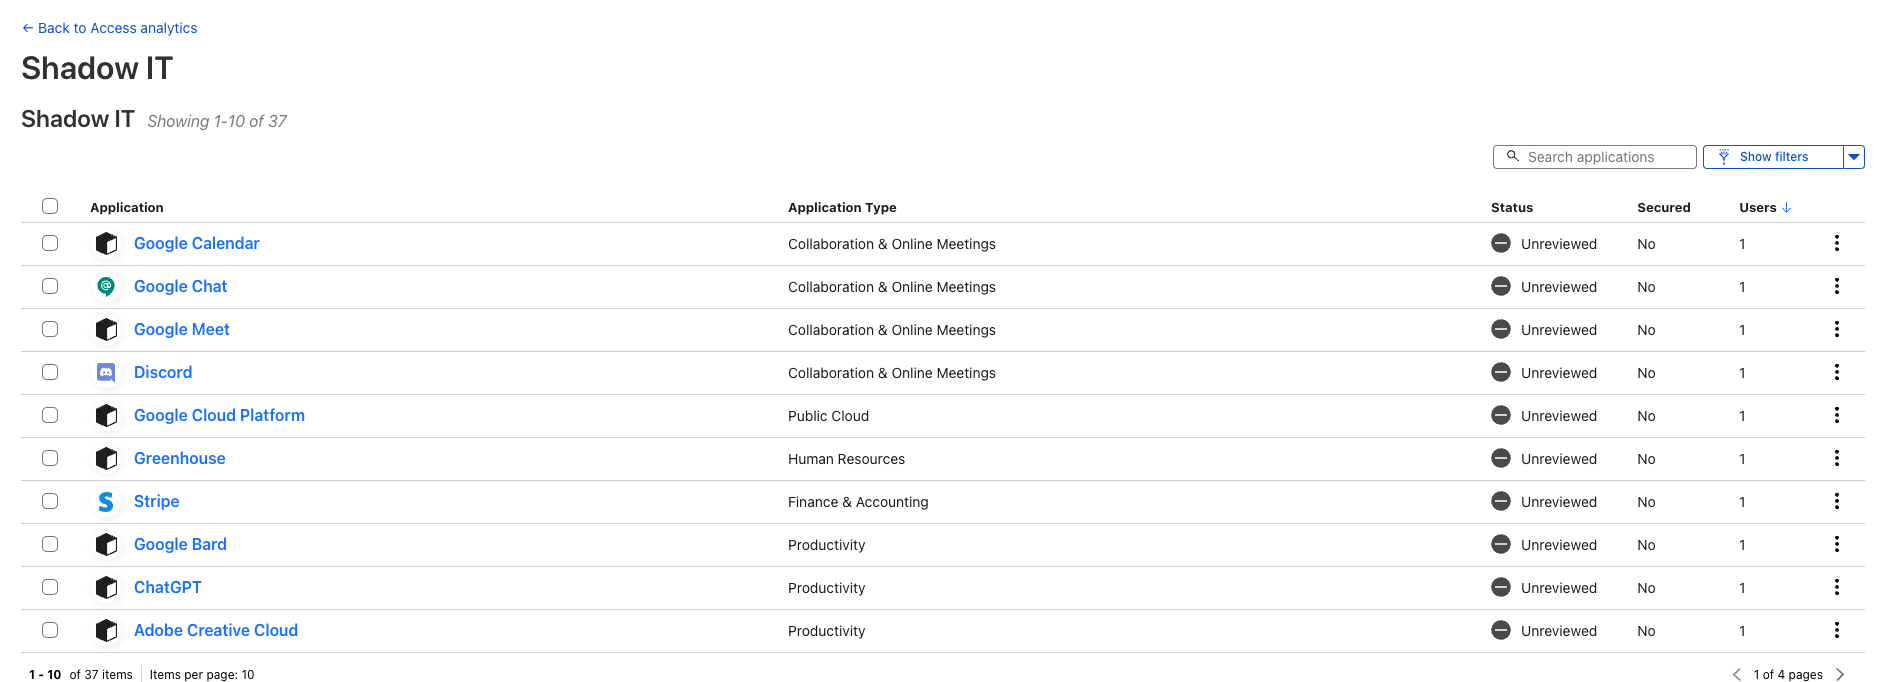Click the '1 of 4 pages' indicator
The height and width of the screenshot is (682, 1879).
tap(1788, 675)
